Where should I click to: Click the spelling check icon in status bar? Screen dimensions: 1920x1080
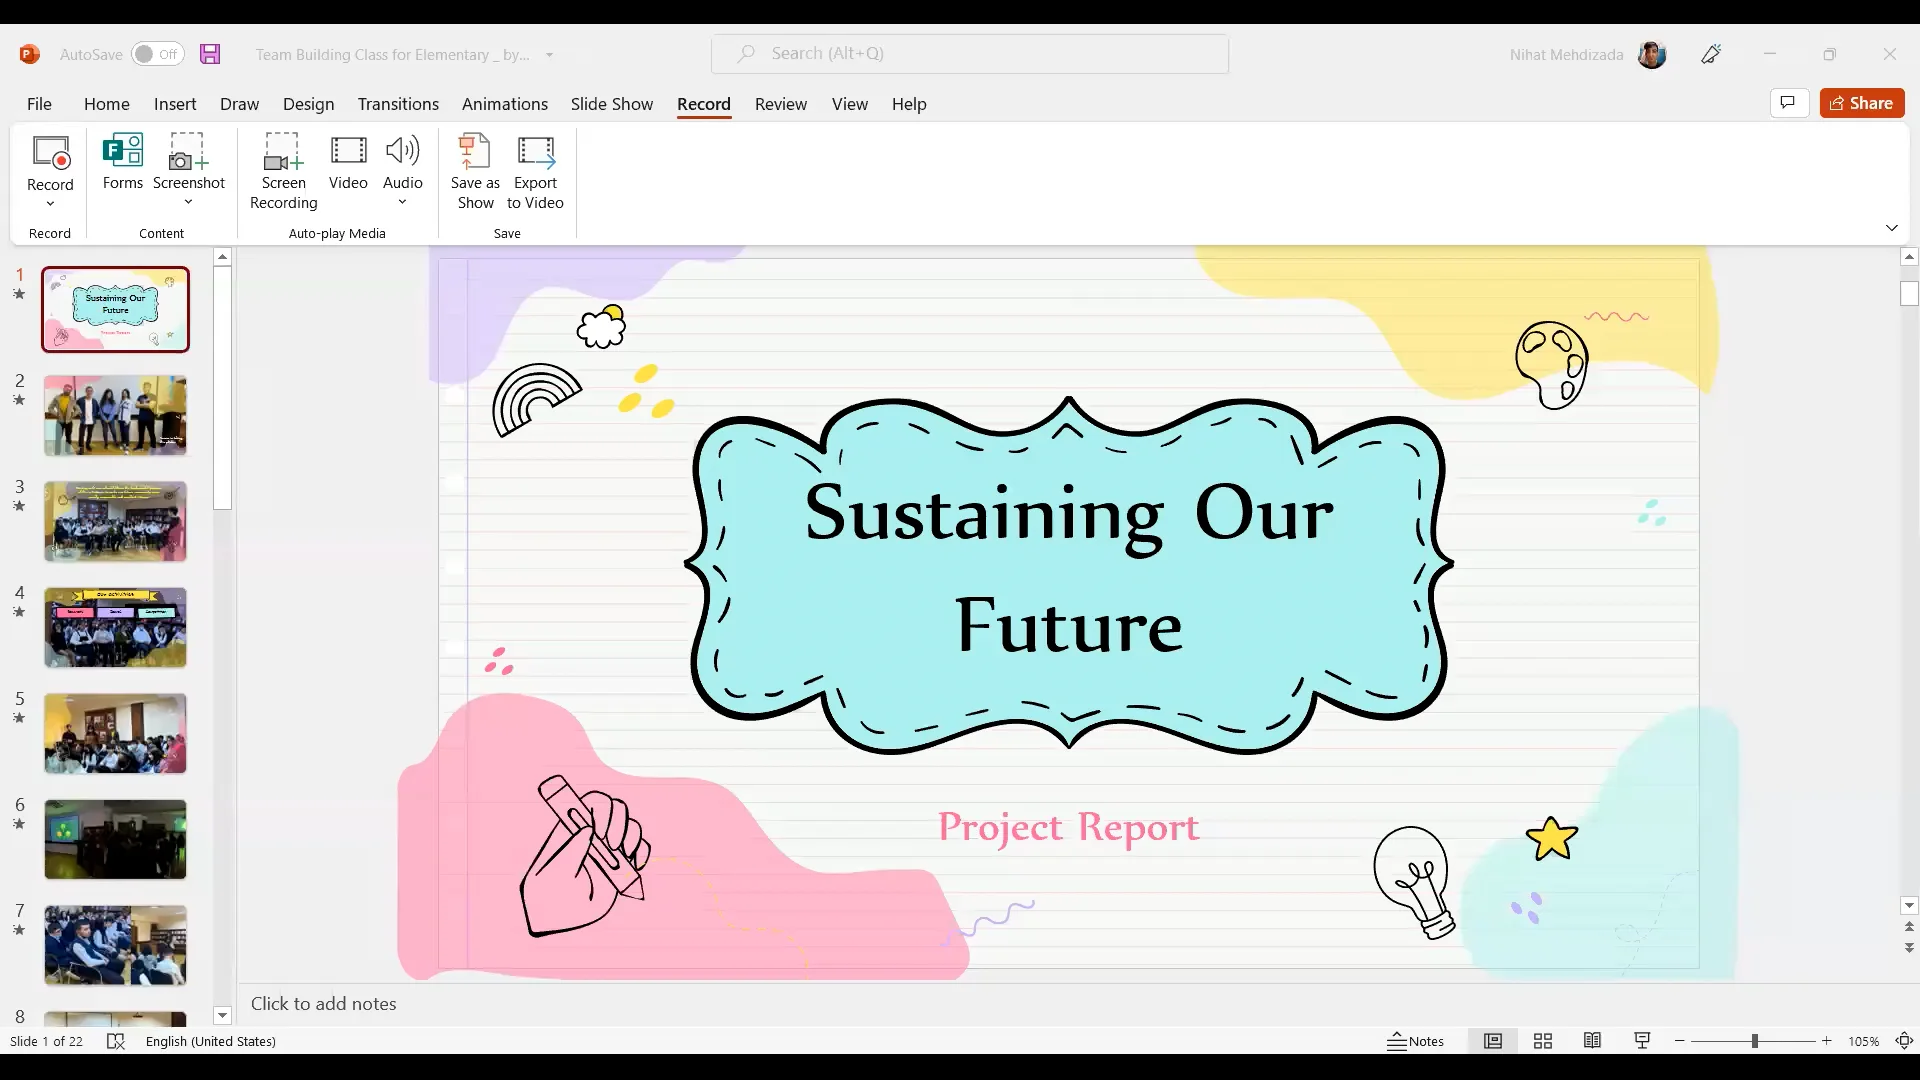116,1041
